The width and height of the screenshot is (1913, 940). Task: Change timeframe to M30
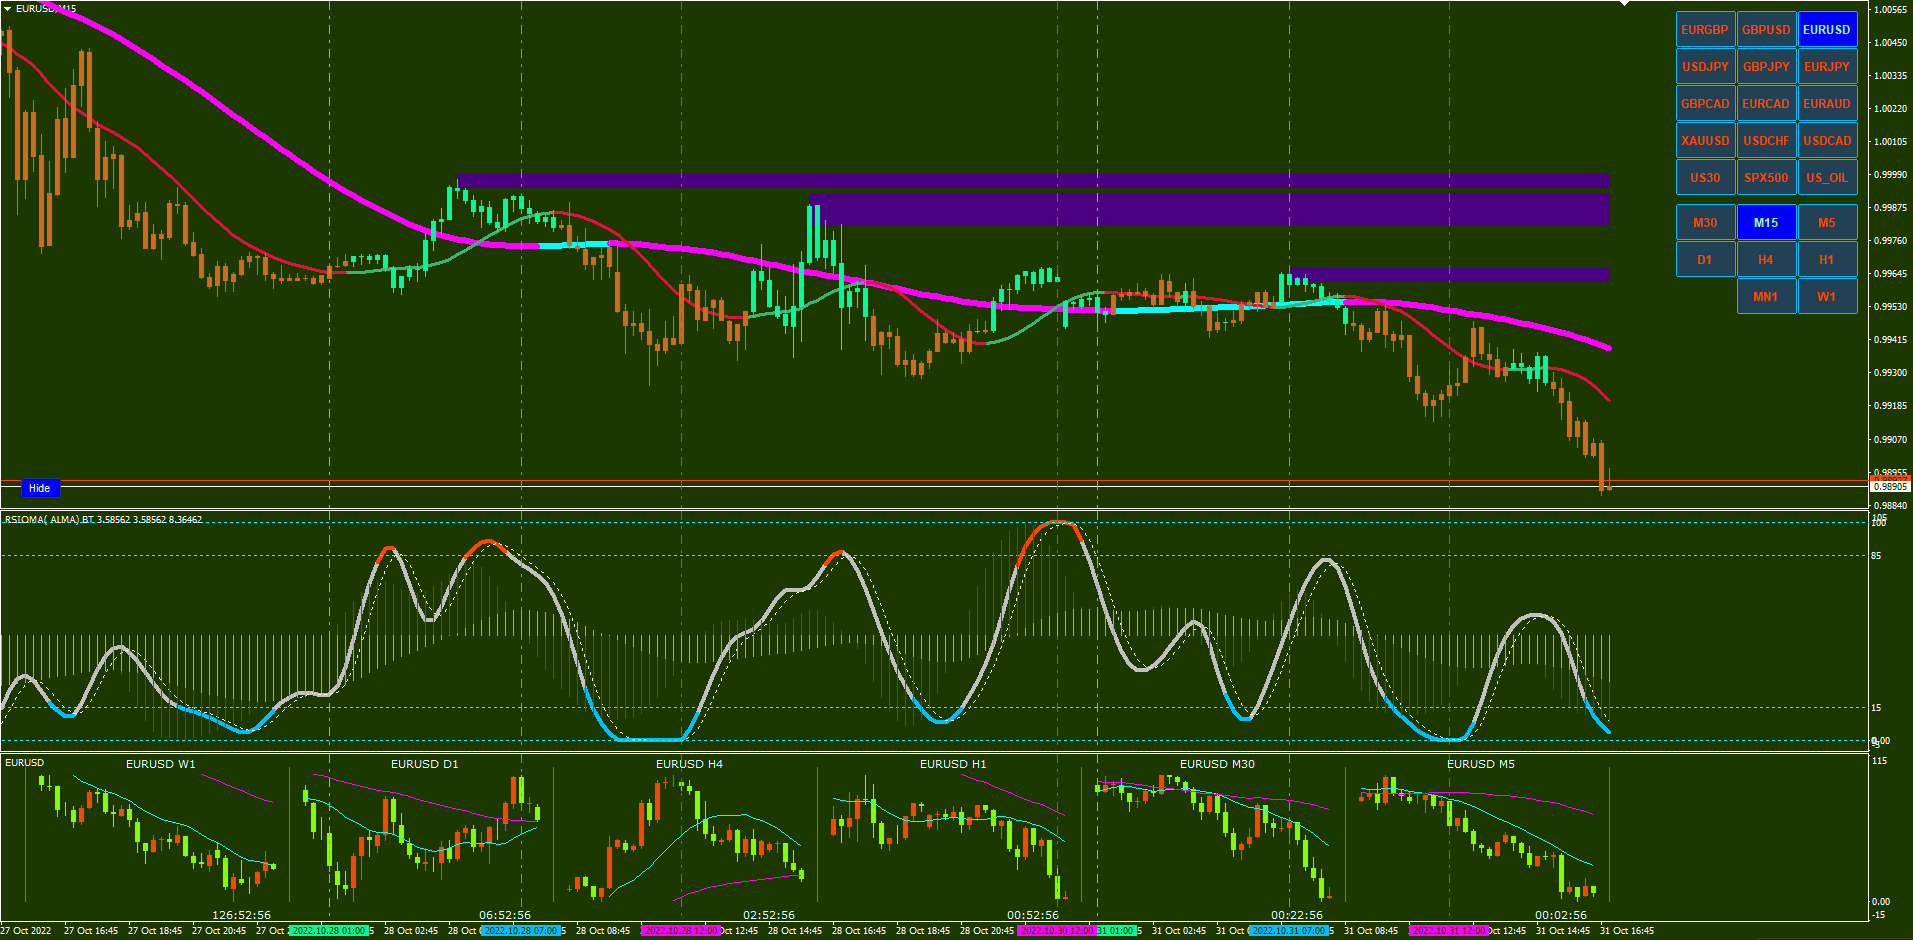click(x=1705, y=222)
